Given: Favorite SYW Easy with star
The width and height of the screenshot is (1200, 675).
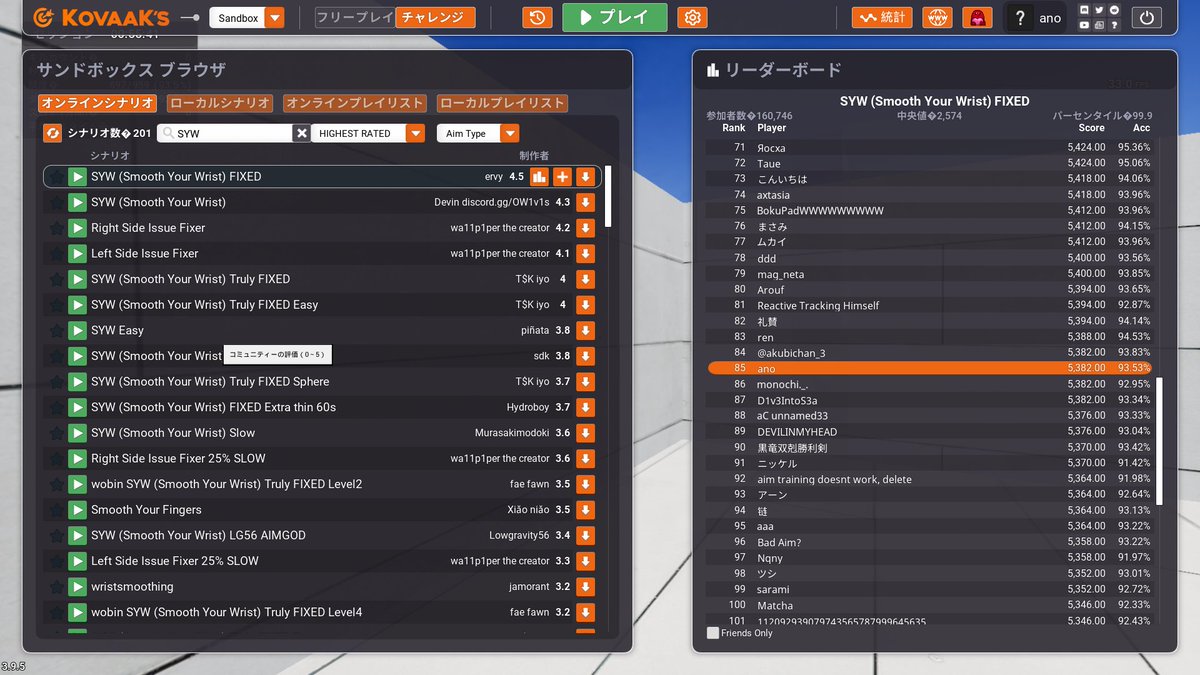Looking at the screenshot, I should [x=56, y=330].
